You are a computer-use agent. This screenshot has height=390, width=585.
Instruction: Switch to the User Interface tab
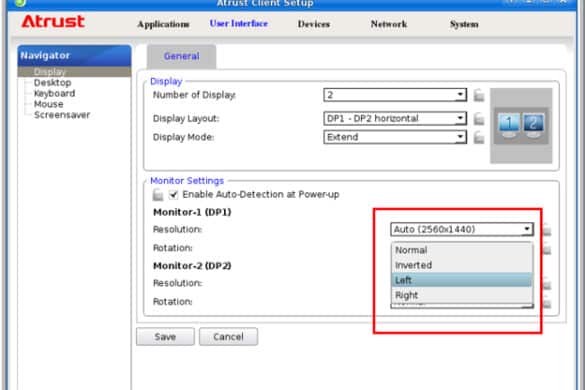[x=238, y=24]
